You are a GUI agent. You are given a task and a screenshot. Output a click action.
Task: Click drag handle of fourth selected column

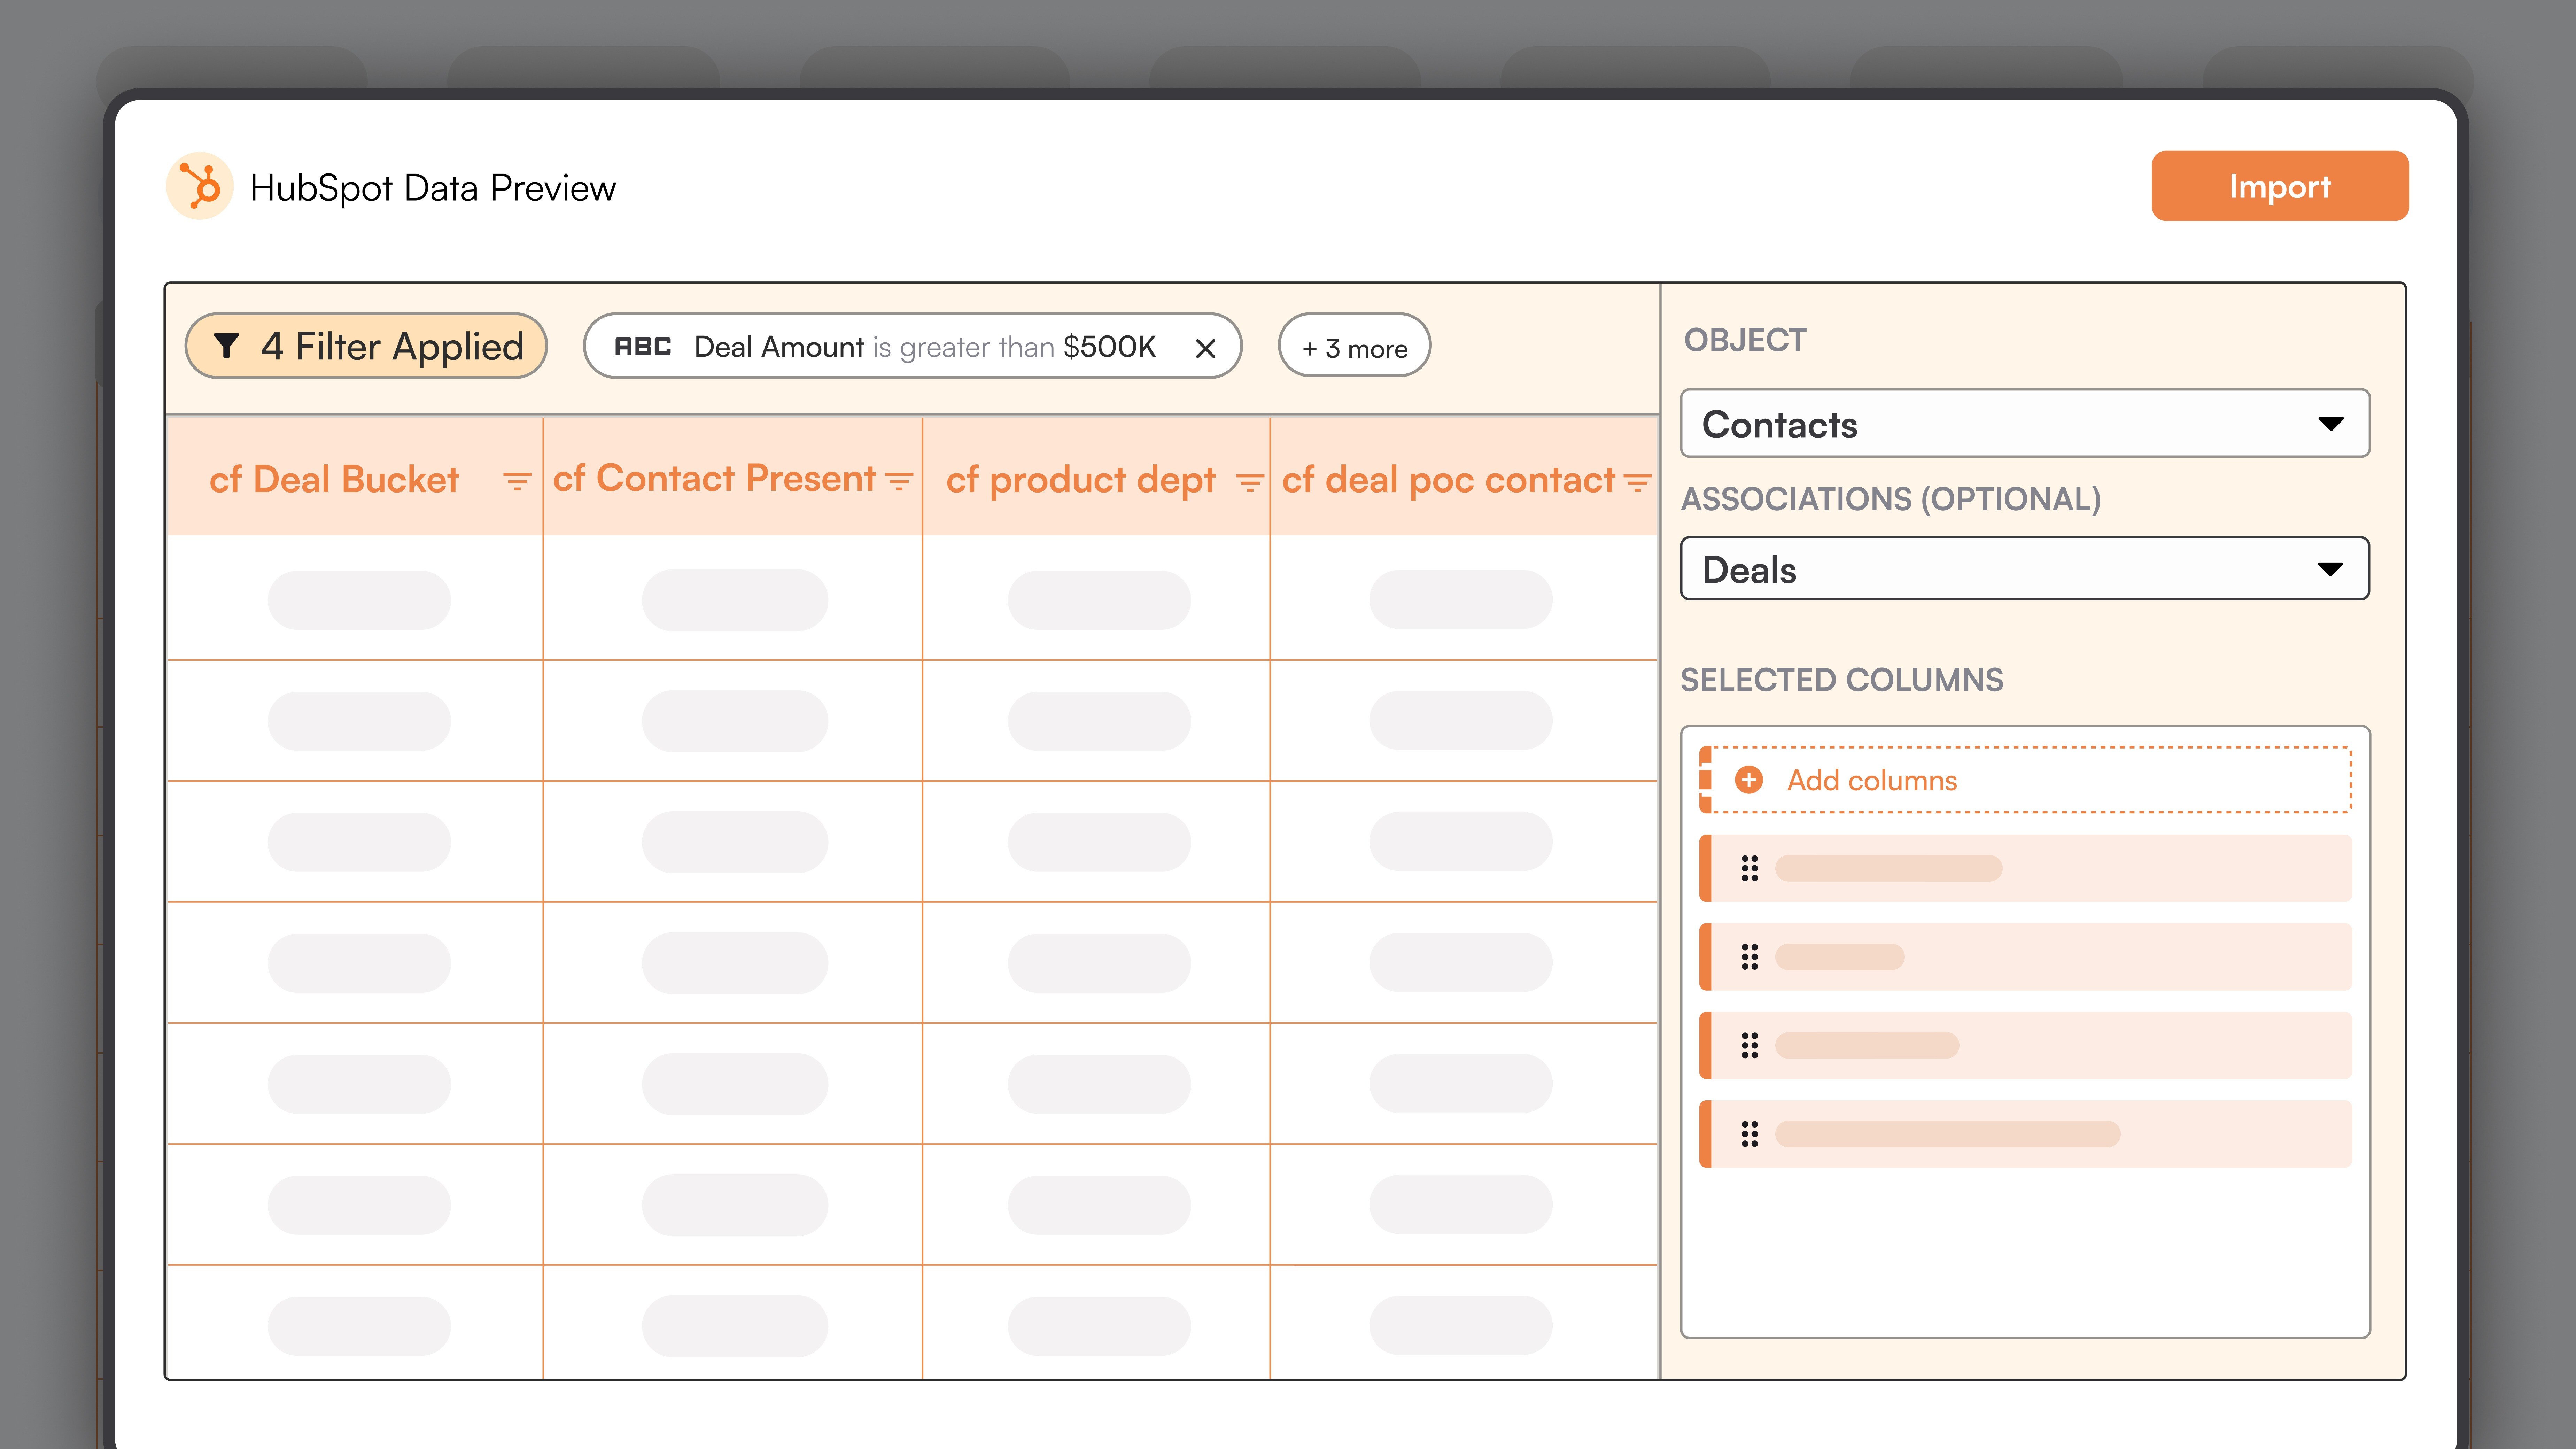click(x=1749, y=1134)
